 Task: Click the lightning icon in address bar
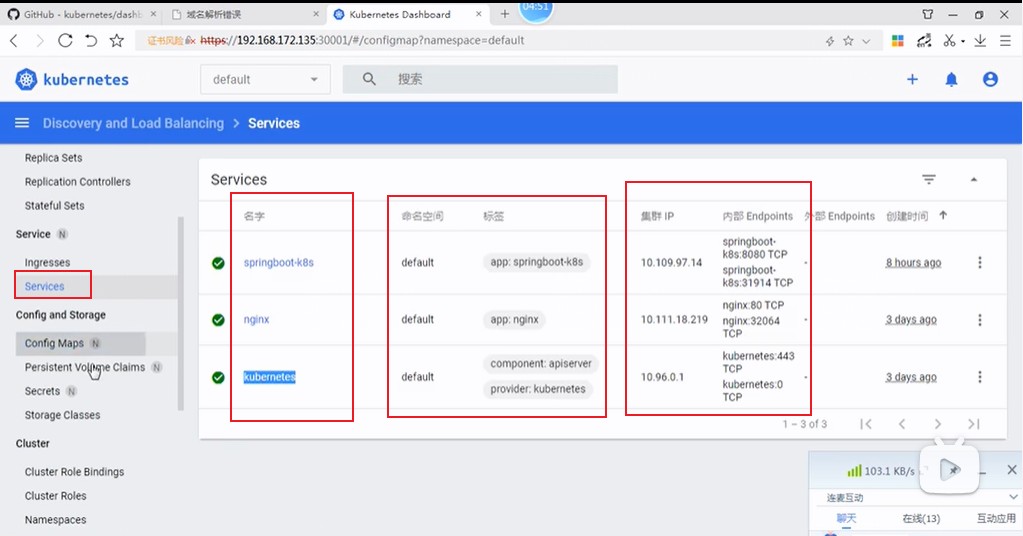[x=830, y=40]
